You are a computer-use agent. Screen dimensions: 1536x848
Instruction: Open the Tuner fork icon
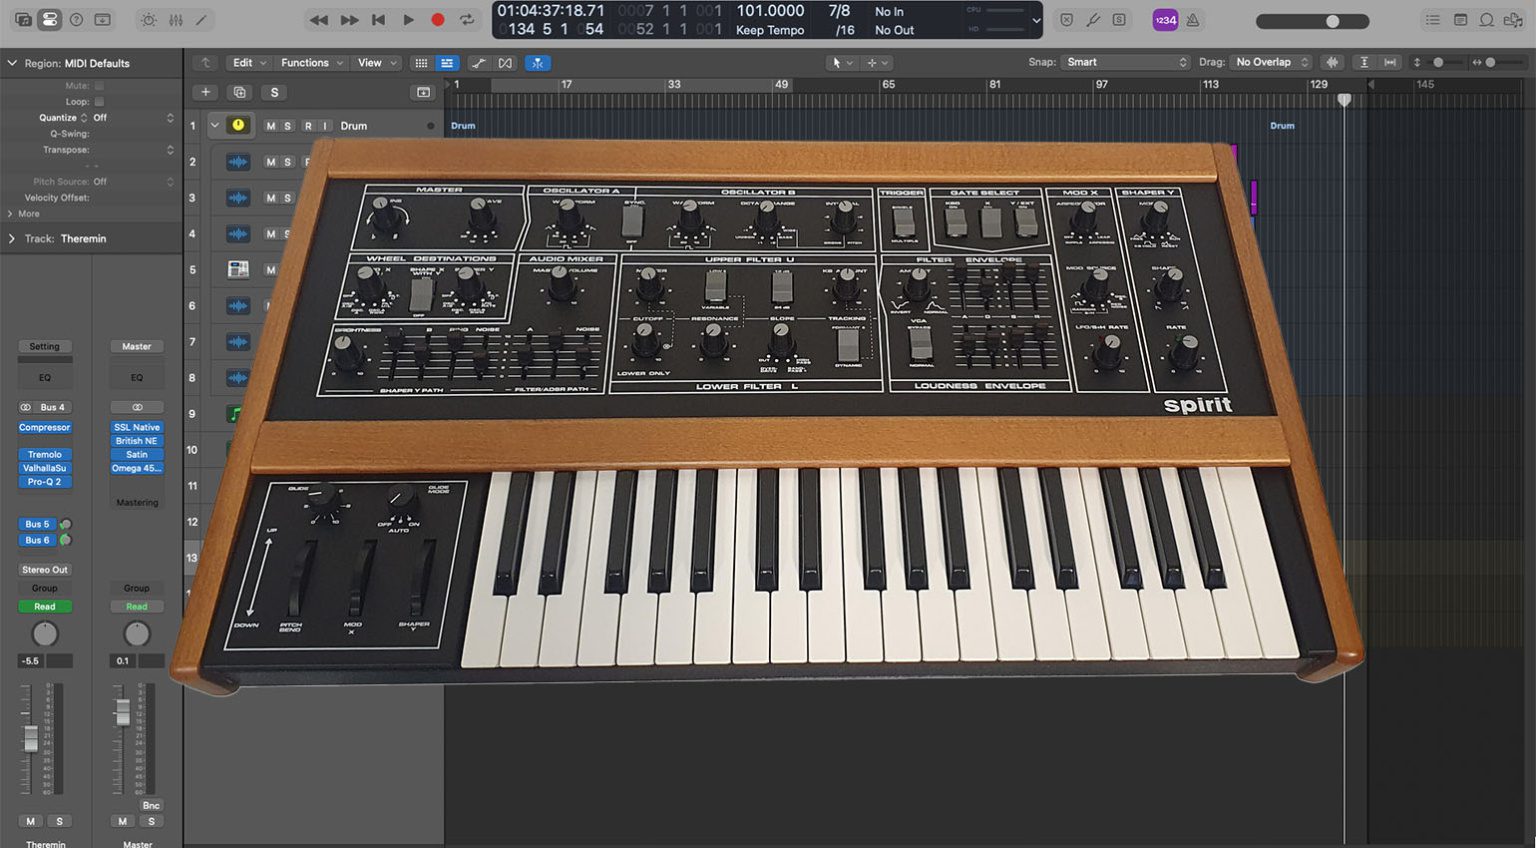pyautogui.click(x=1093, y=20)
